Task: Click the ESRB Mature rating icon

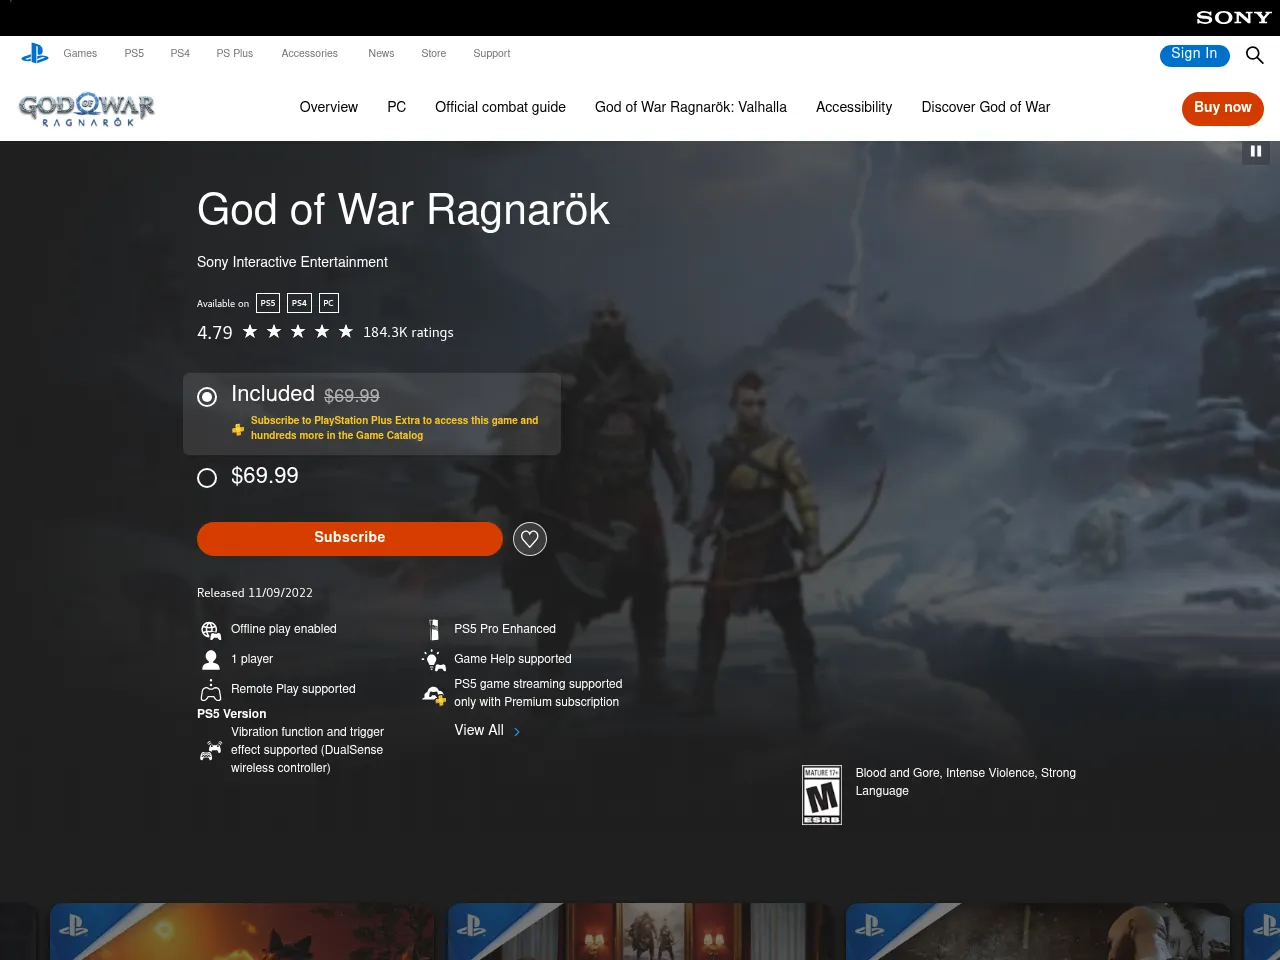Action: (821, 794)
